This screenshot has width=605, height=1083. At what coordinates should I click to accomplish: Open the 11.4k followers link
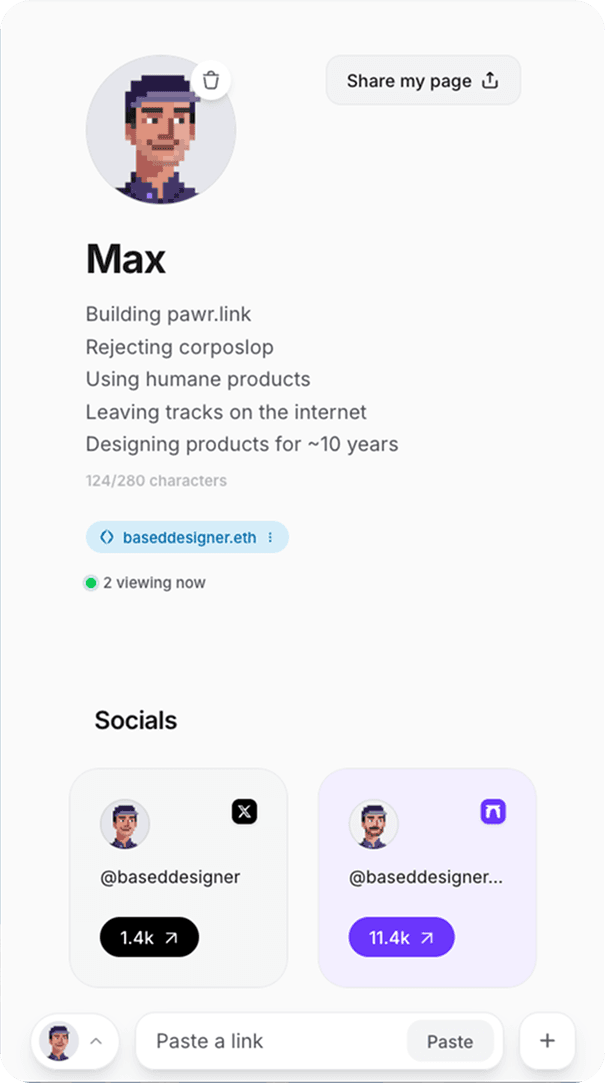(x=401, y=937)
